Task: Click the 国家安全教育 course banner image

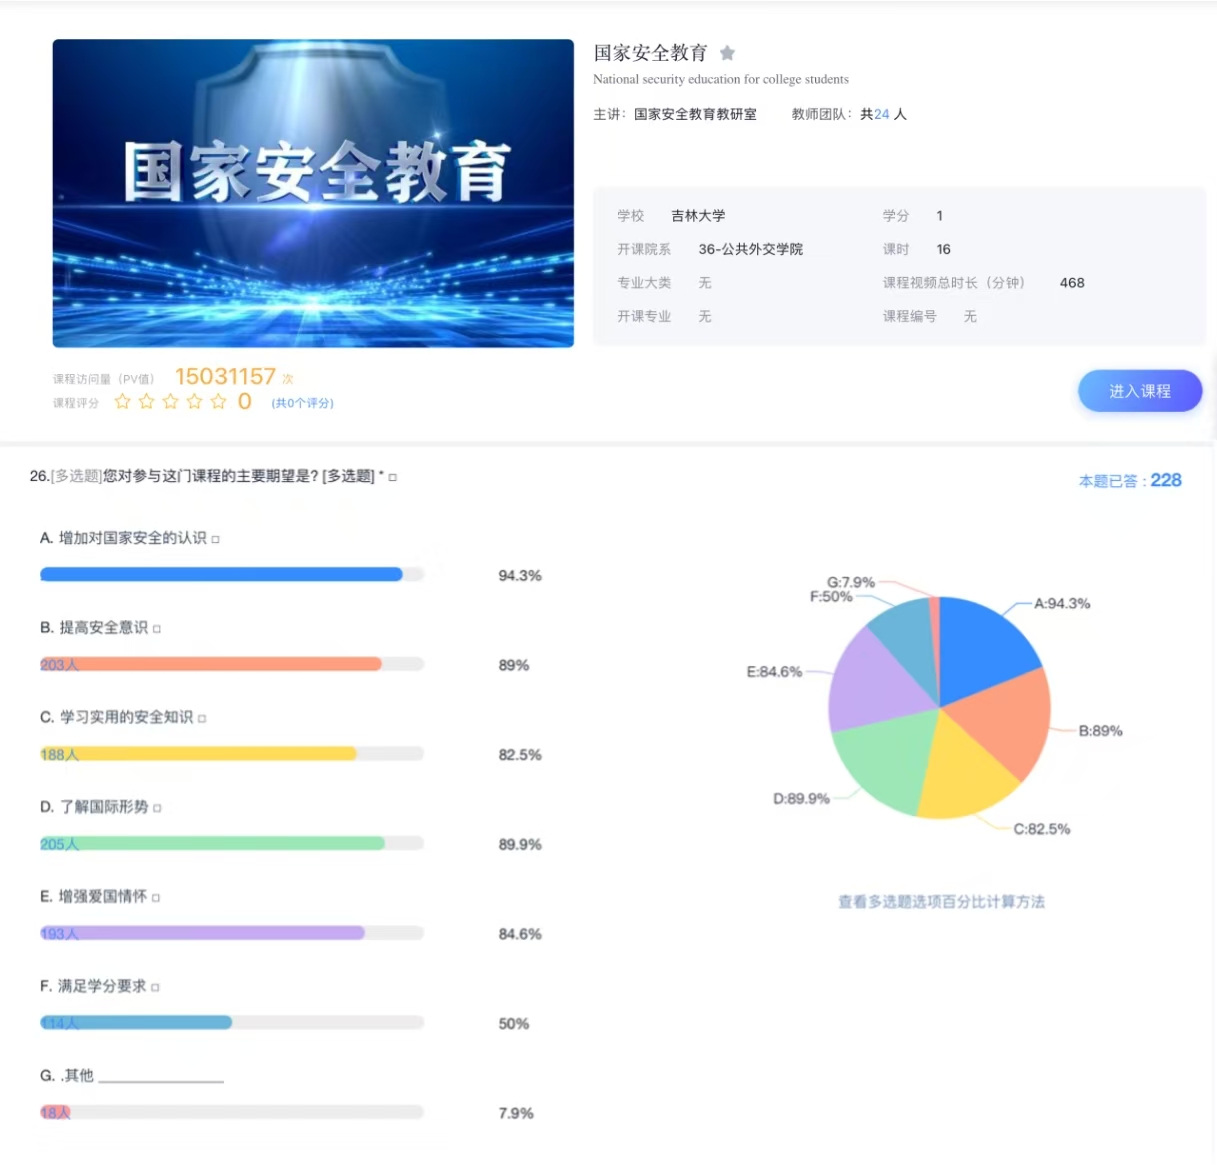Action: [x=313, y=193]
